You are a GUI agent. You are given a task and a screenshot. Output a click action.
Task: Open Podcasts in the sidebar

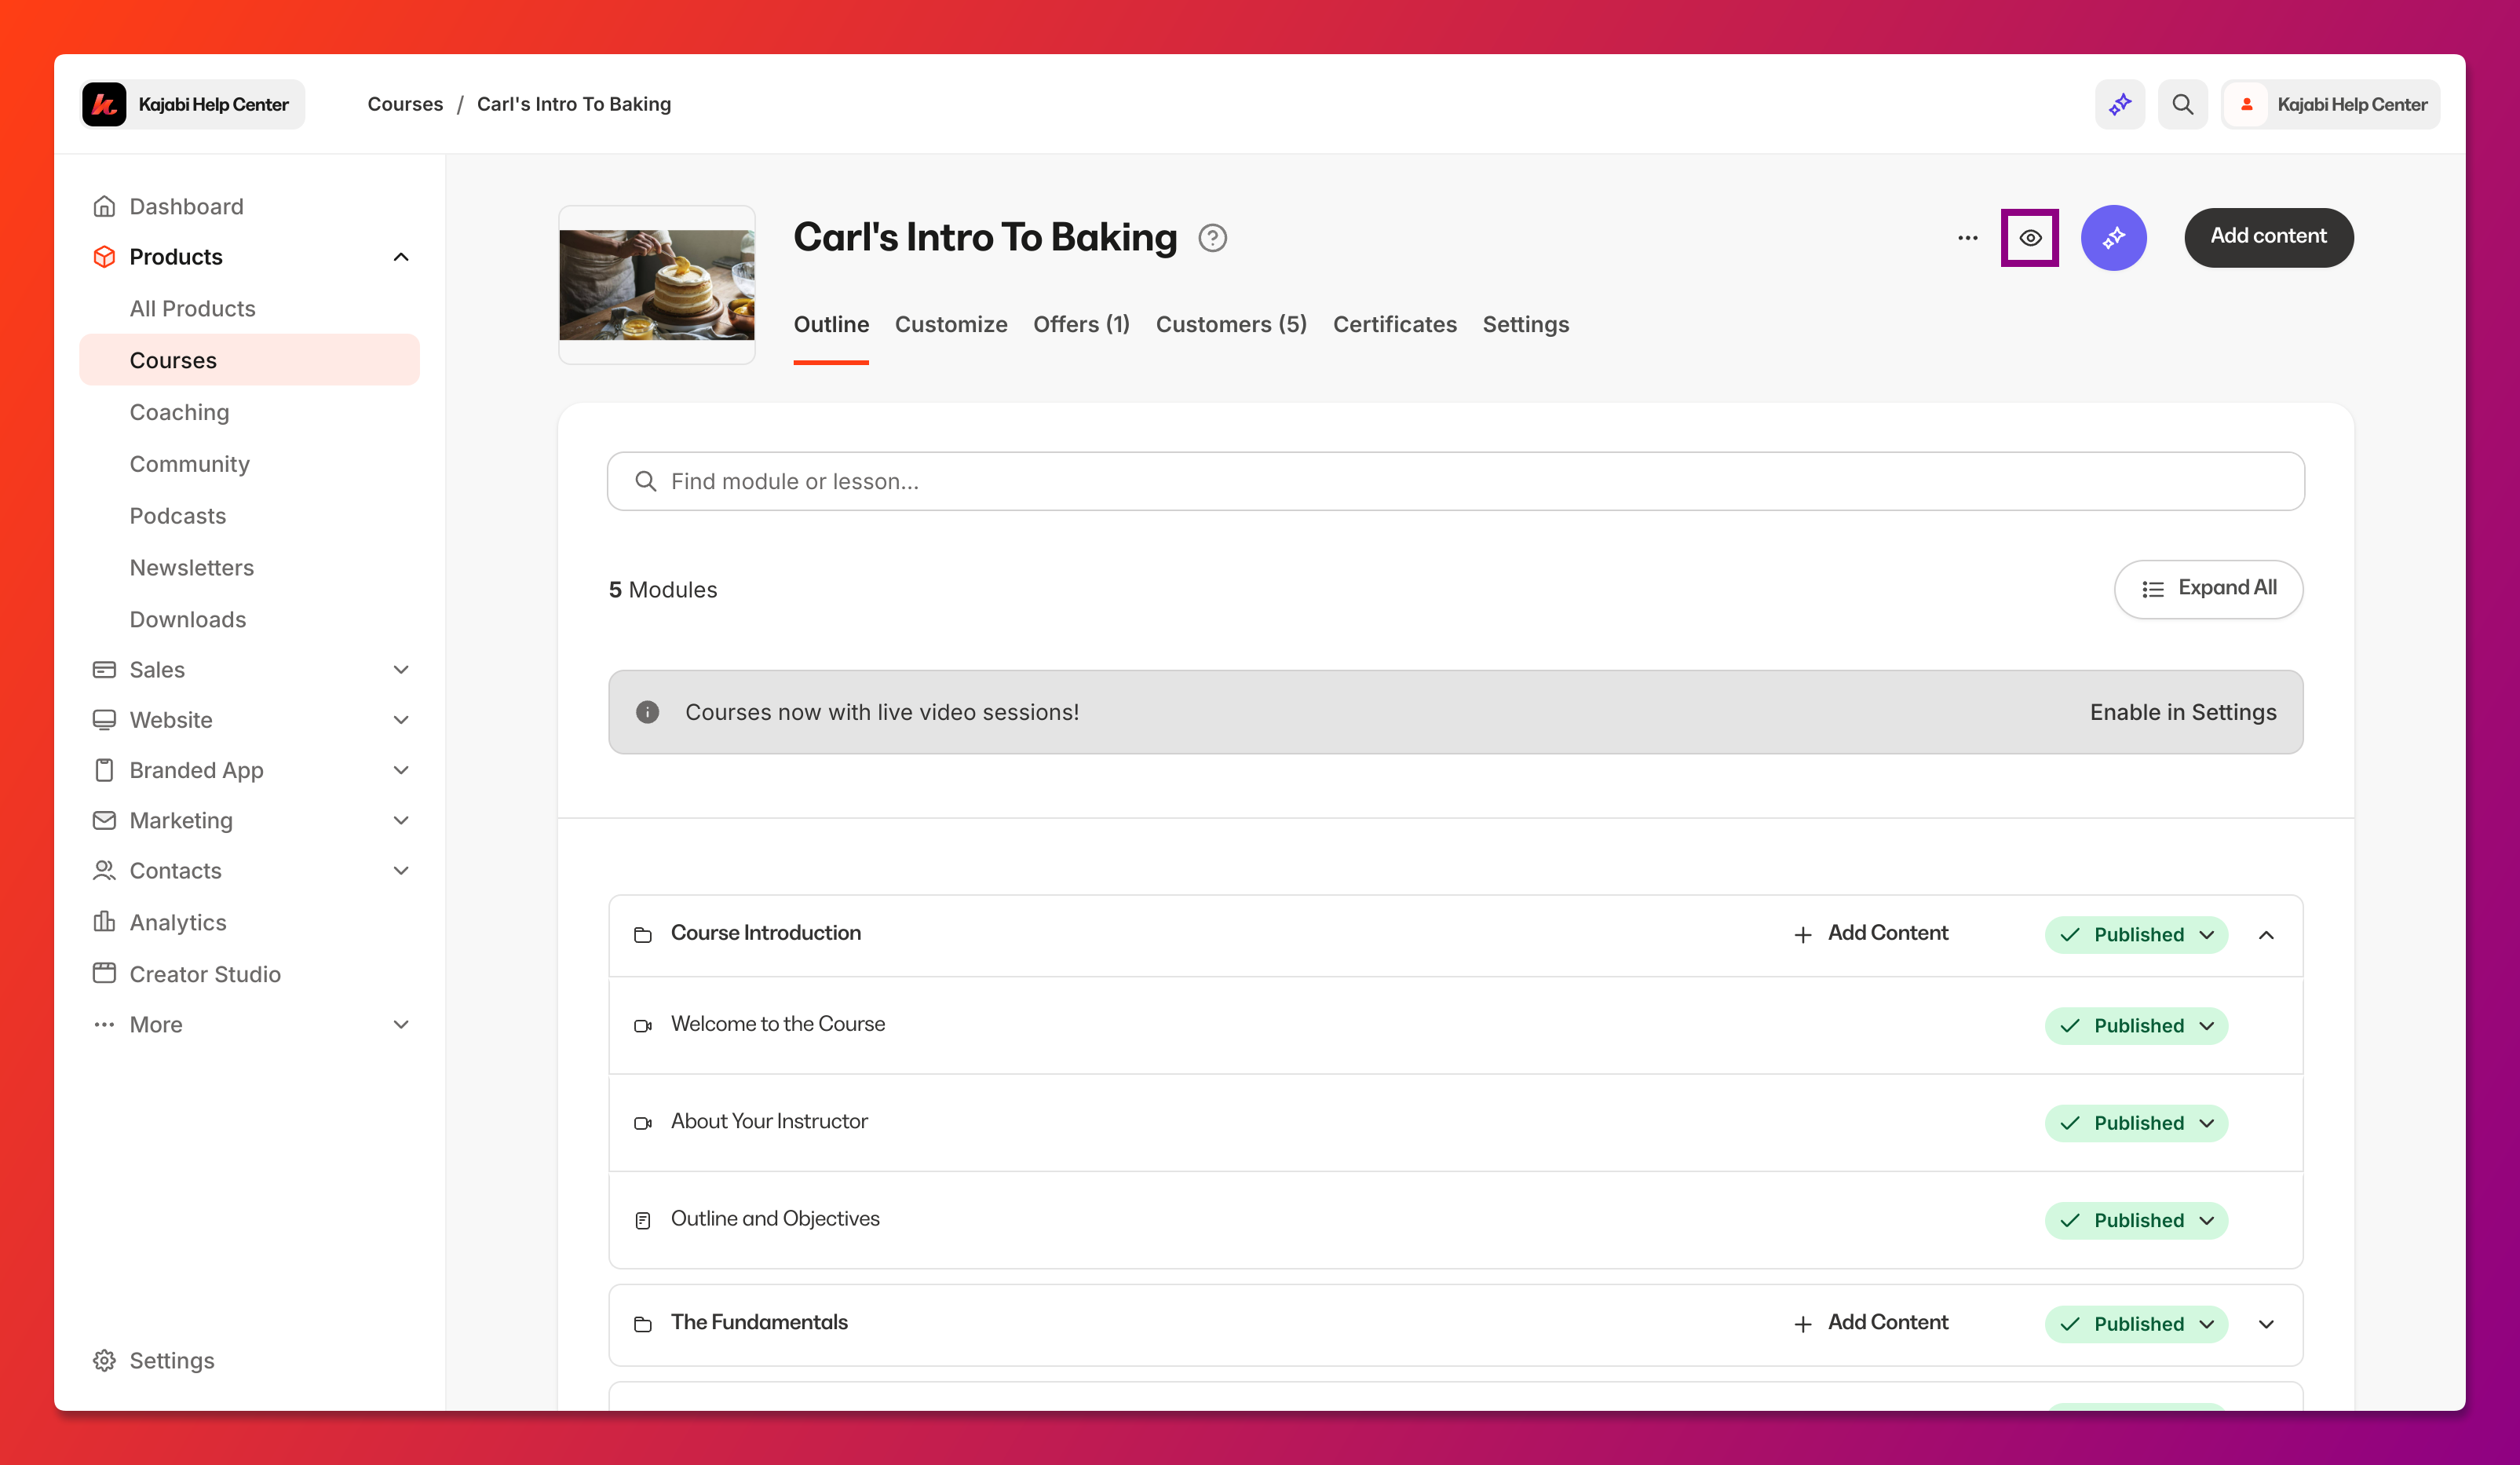click(x=178, y=516)
